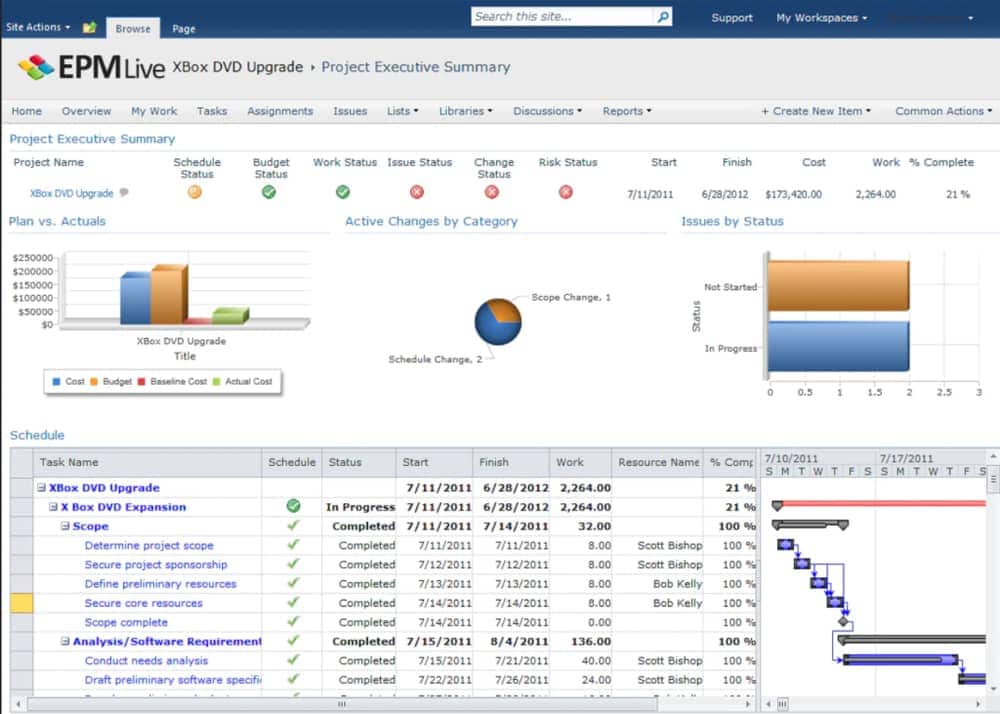1000x714 pixels.
Task: Open the Determine project scope task link
Action: [x=149, y=546]
